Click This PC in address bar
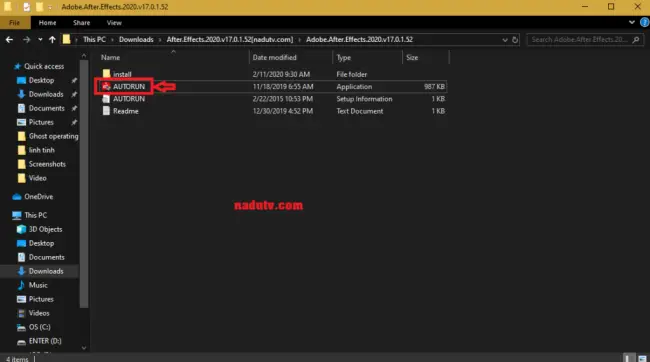This screenshot has height=362, width=650. point(94,39)
